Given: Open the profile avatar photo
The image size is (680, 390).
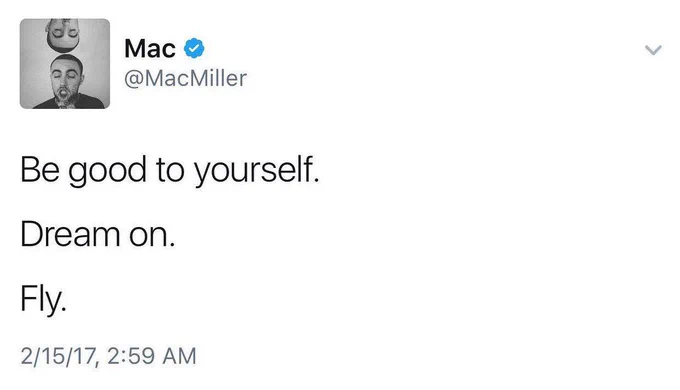Looking at the screenshot, I should point(65,63).
